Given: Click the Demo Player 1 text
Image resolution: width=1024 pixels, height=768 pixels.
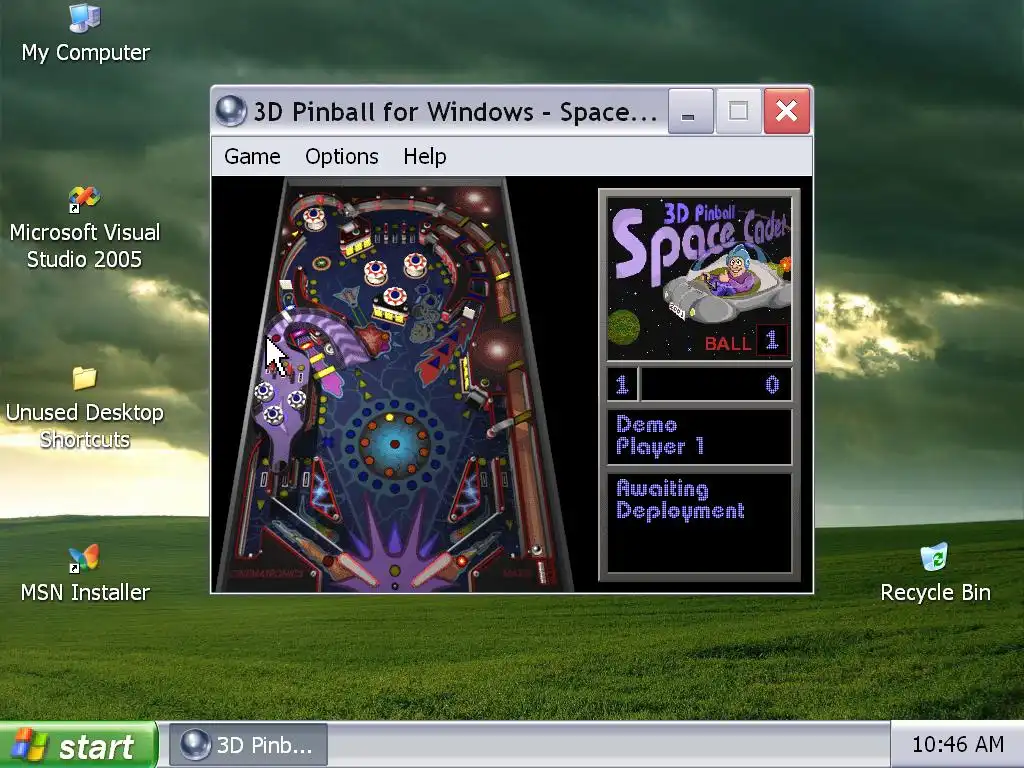Looking at the screenshot, I should coord(660,435).
